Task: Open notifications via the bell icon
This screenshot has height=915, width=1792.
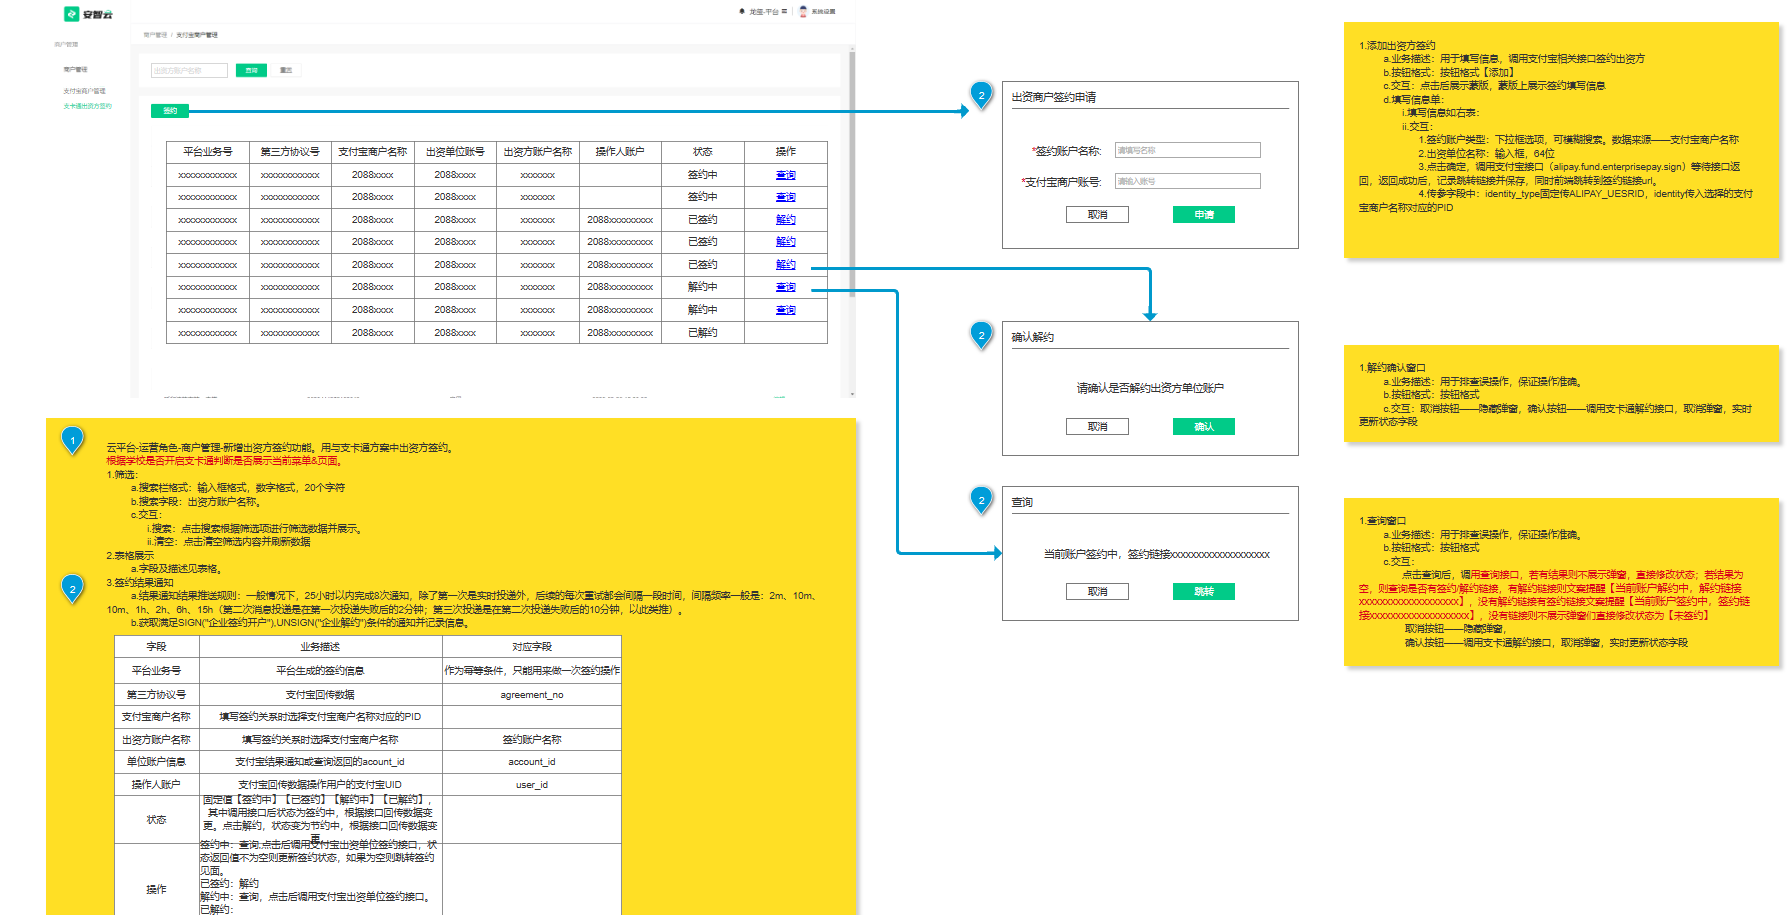Action: pyautogui.click(x=742, y=12)
